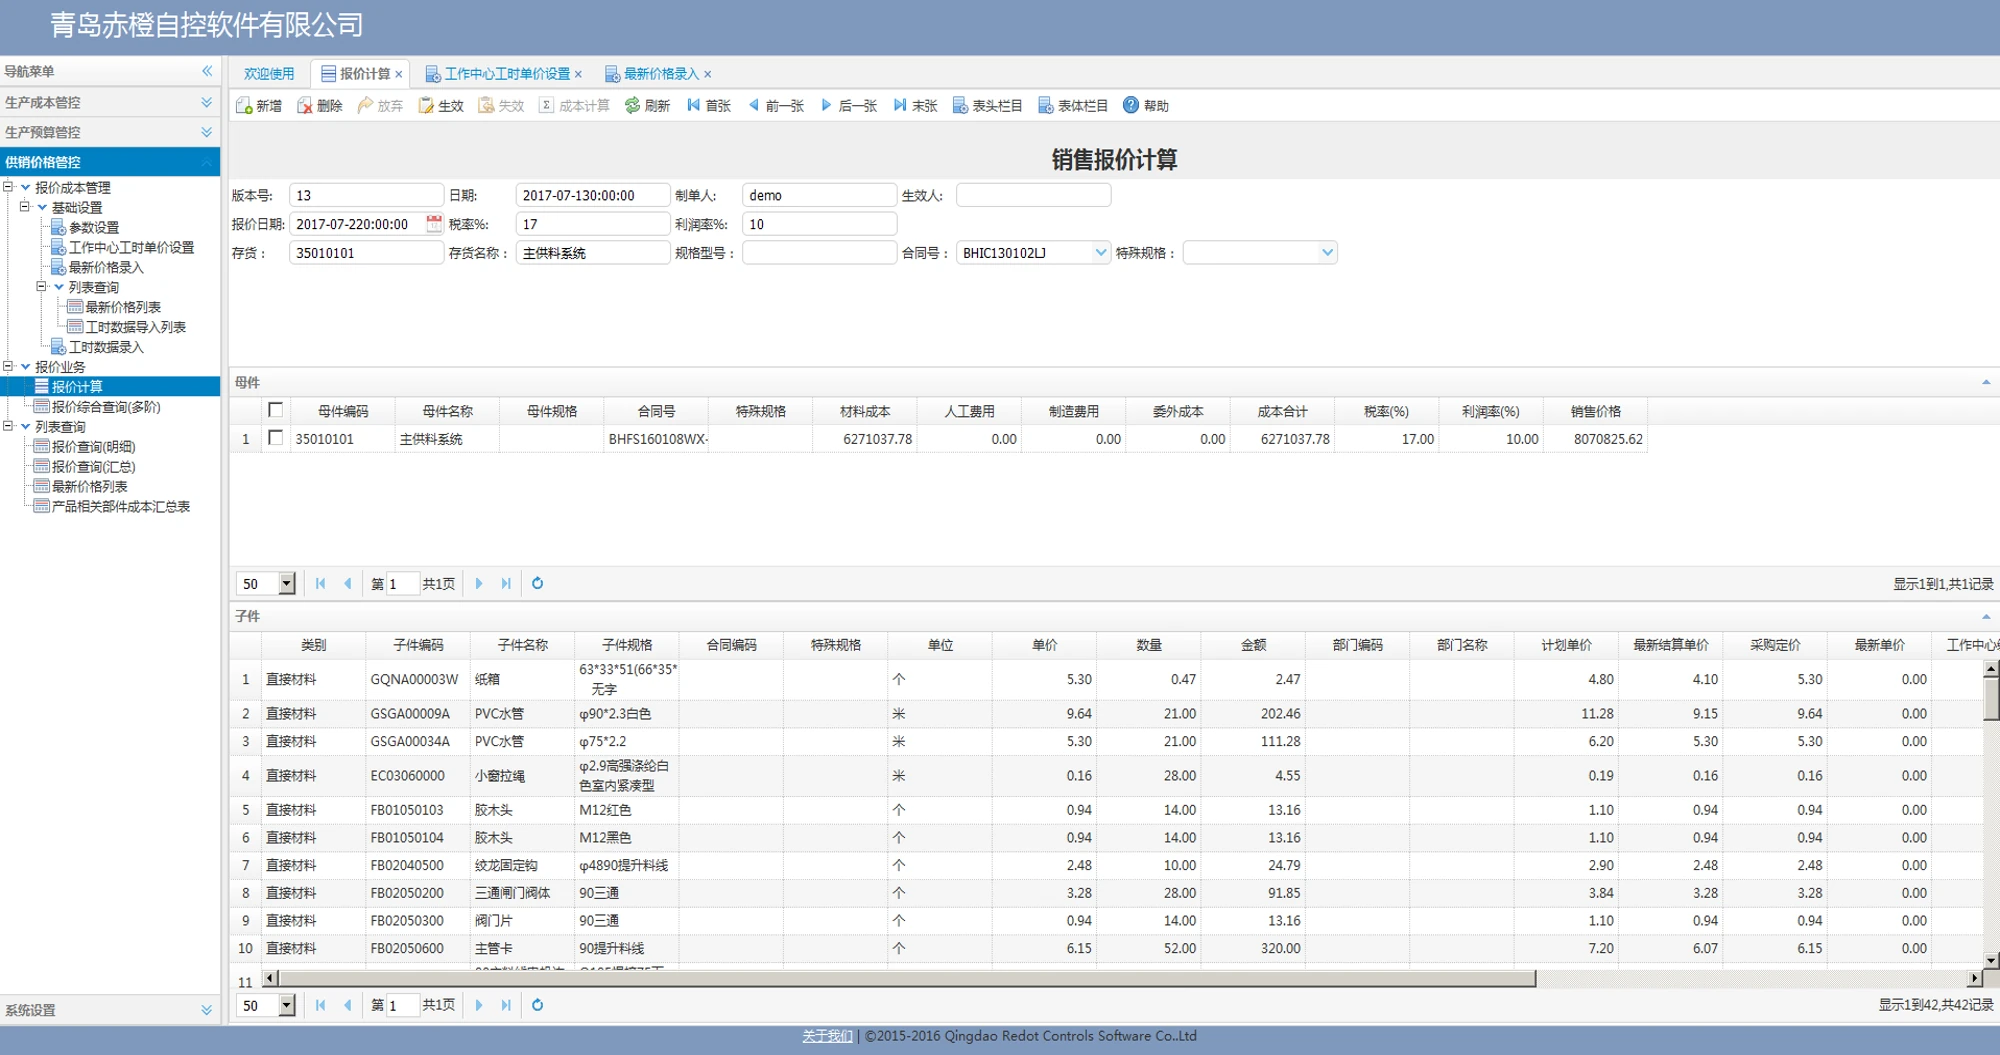Open the 帮助 help icon
Image resolution: width=2000 pixels, height=1055 pixels.
pos(1131,105)
